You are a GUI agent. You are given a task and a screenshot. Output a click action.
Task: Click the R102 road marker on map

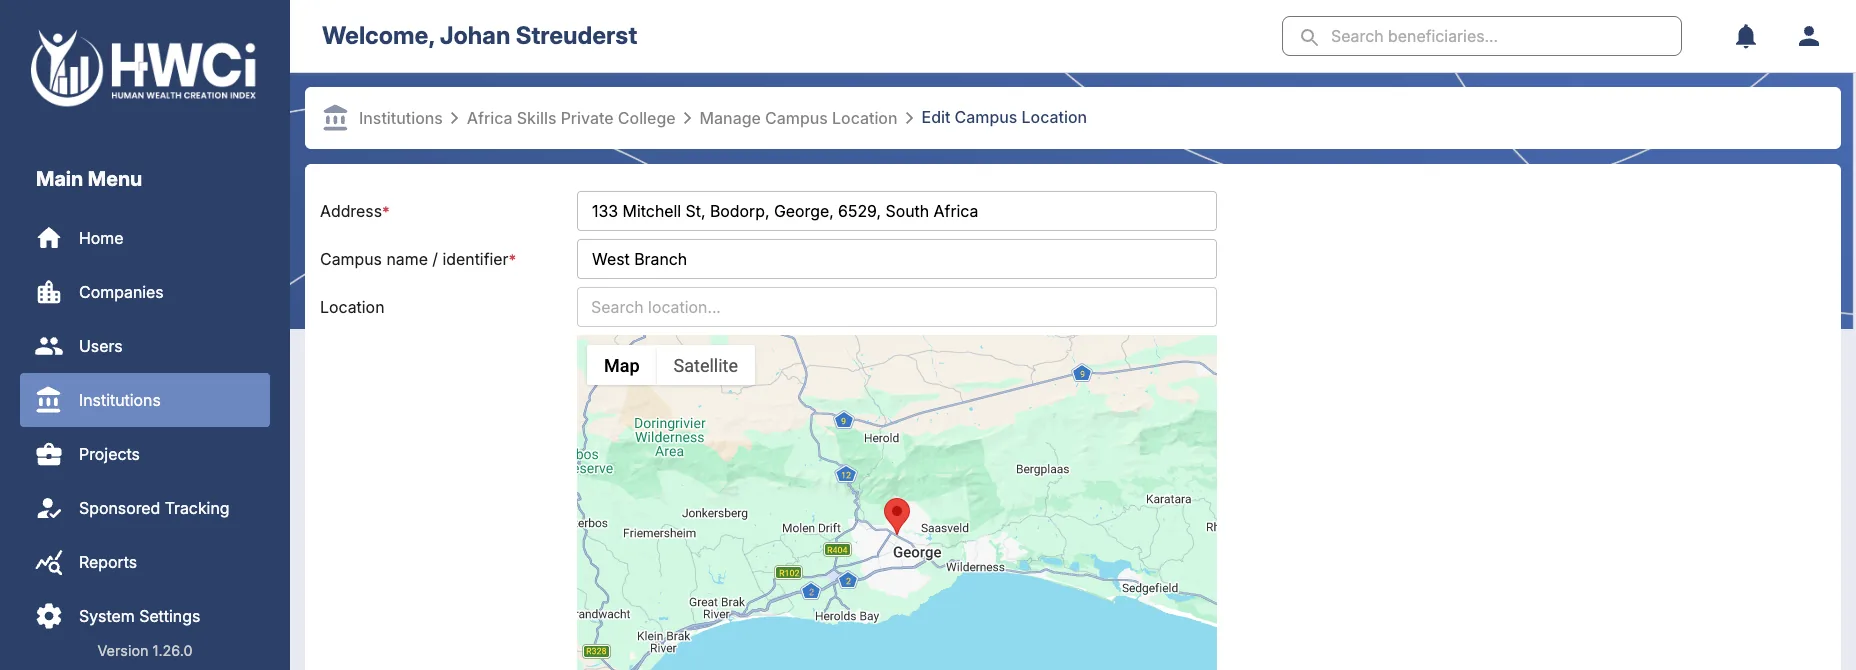tap(789, 573)
